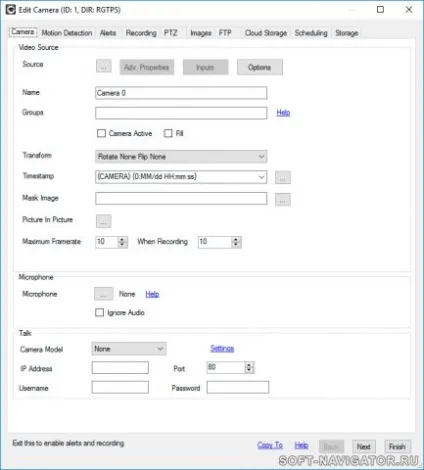Open the Microphone source selector button
Image resolution: width=424 pixels, height=470 pixels.
103,294
